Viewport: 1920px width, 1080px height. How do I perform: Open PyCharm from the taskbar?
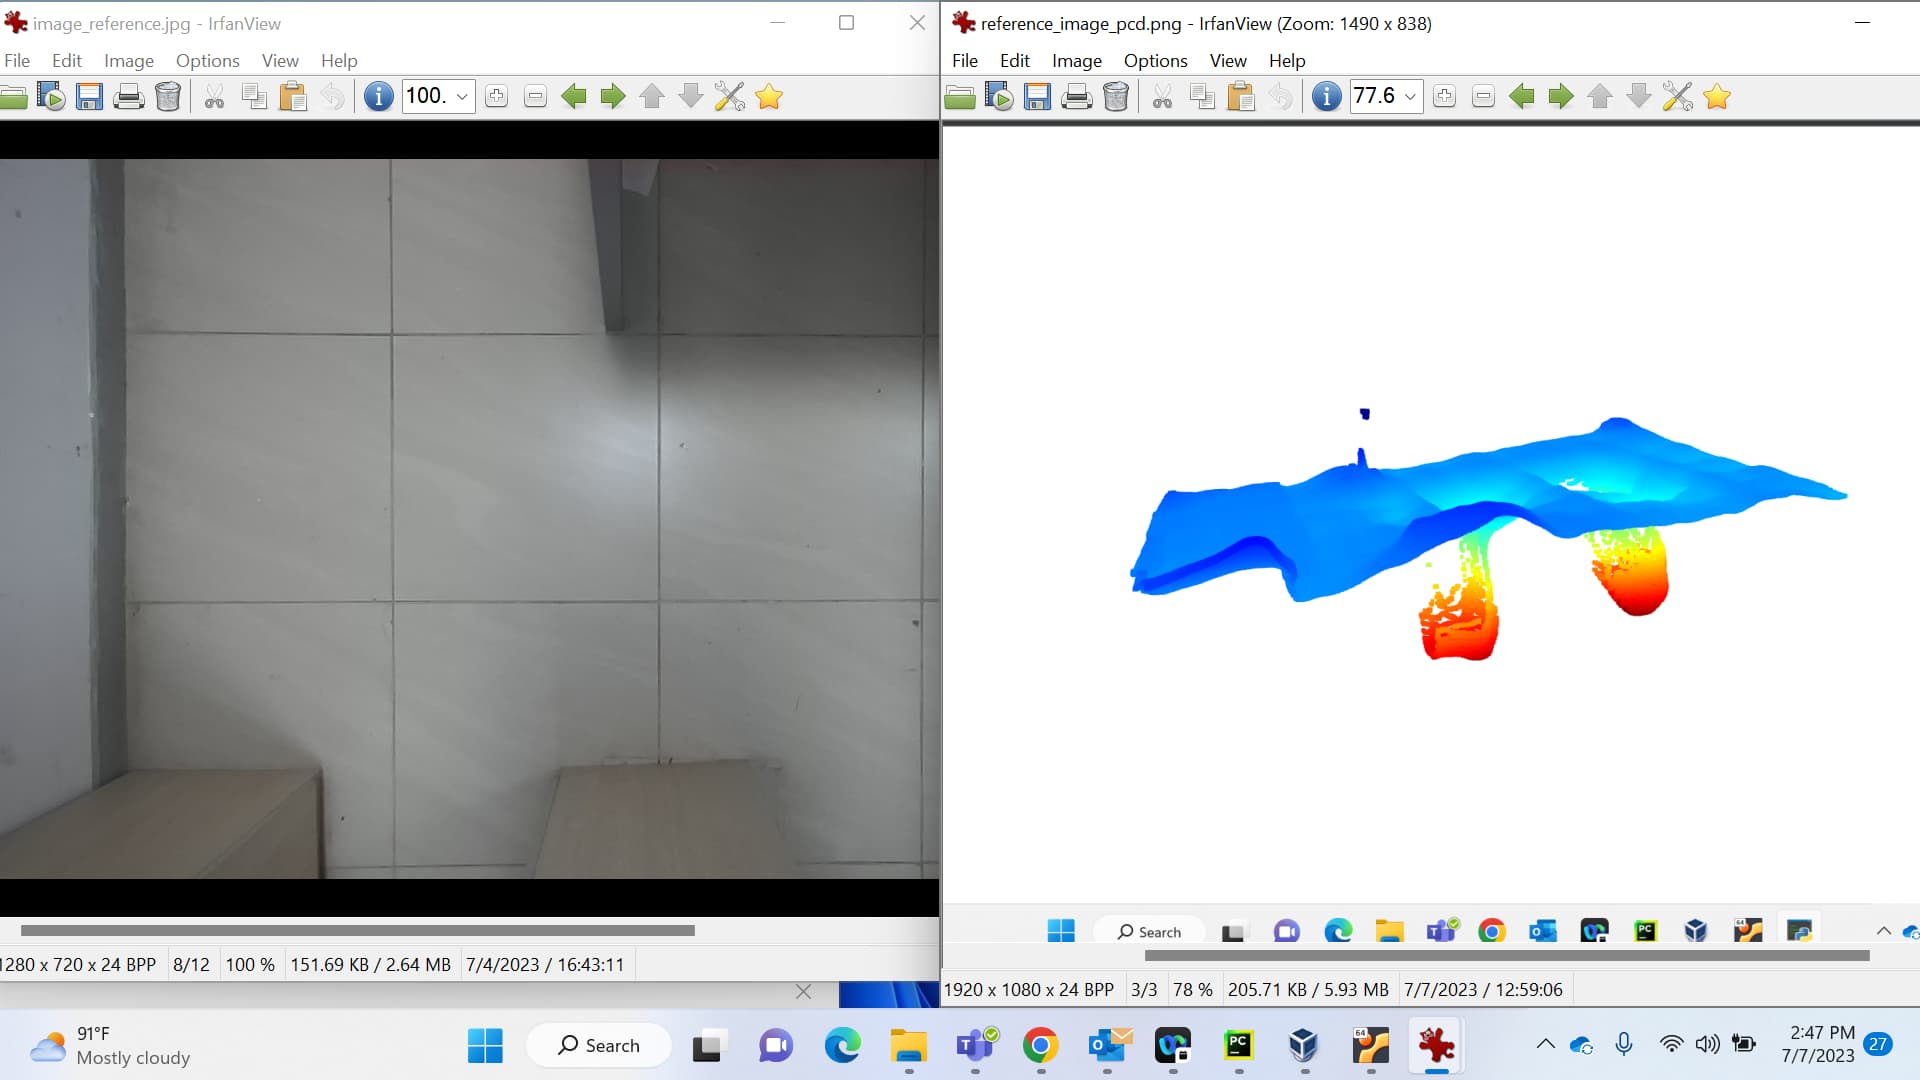[1237, 1047]
